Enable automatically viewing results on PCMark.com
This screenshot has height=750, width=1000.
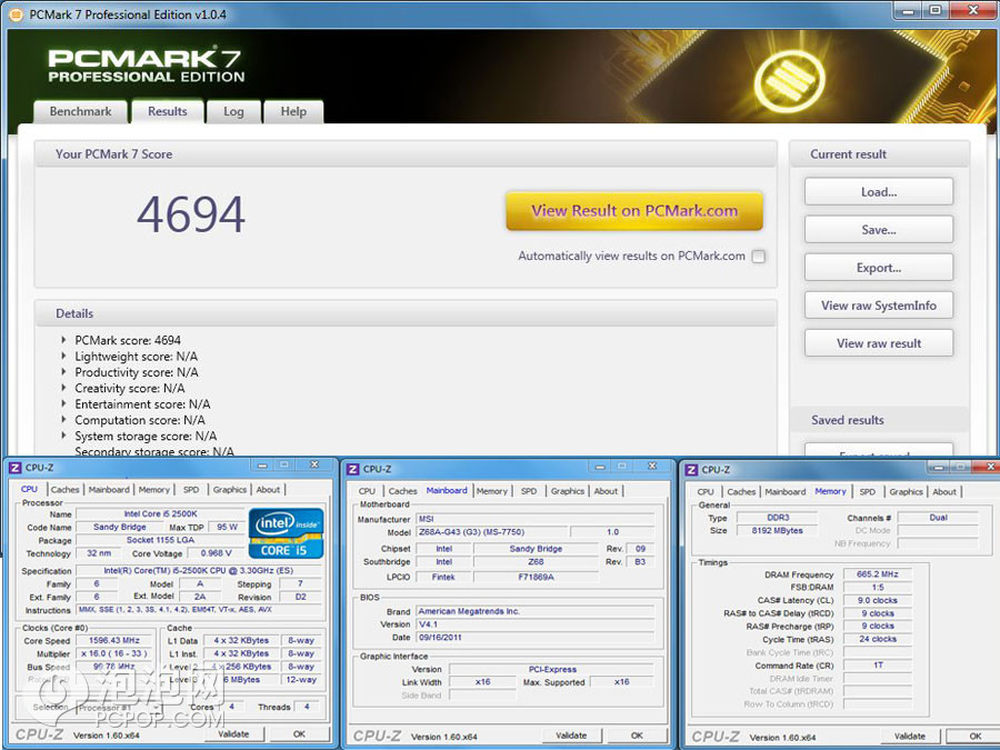point(758,256)
